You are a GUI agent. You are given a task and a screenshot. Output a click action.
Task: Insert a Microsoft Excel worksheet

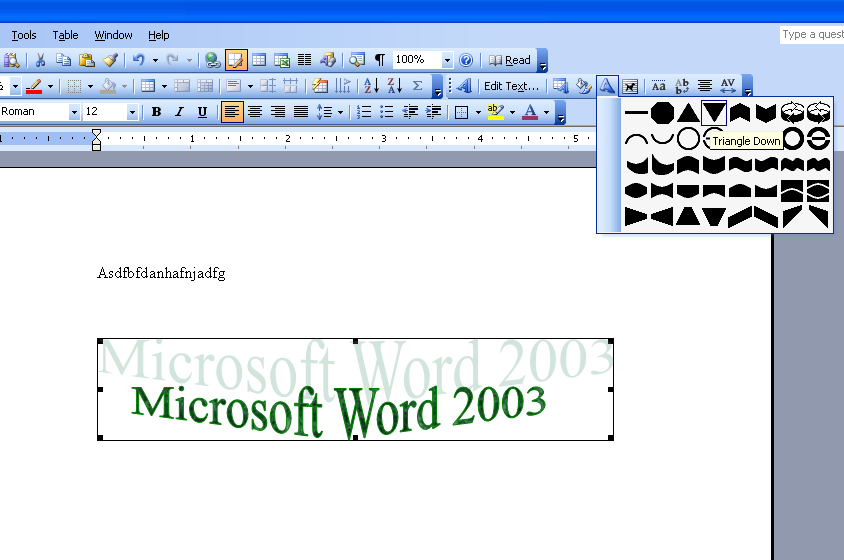(x=282, y=60)
